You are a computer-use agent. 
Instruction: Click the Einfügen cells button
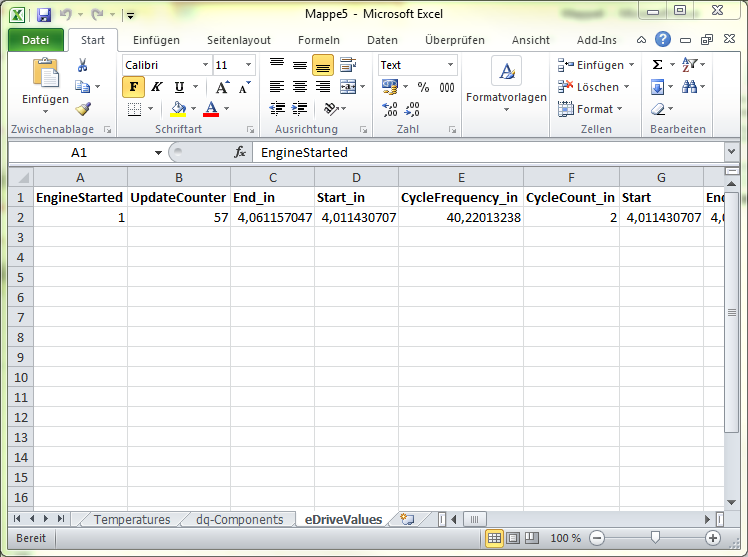pyautogui.click(x=596, y=65)
